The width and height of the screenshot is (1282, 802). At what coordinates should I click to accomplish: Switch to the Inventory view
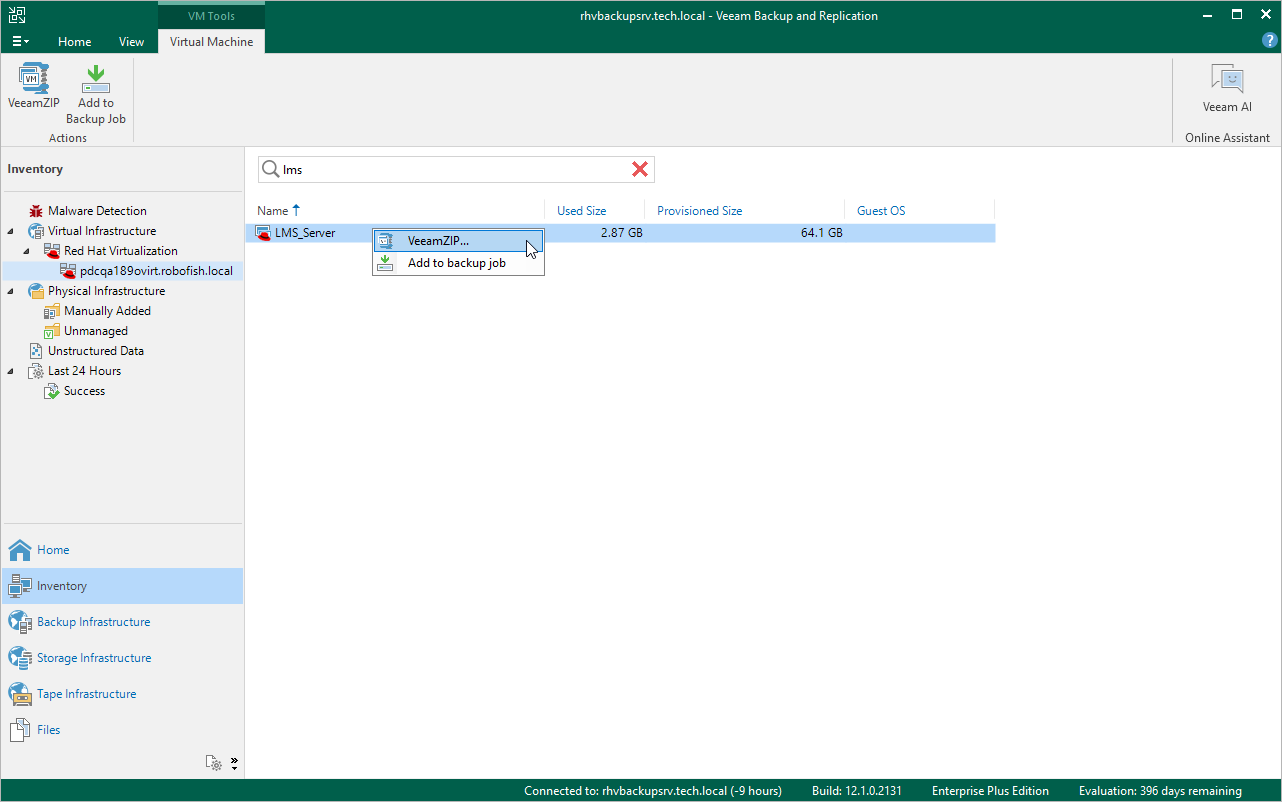[122, 586]
